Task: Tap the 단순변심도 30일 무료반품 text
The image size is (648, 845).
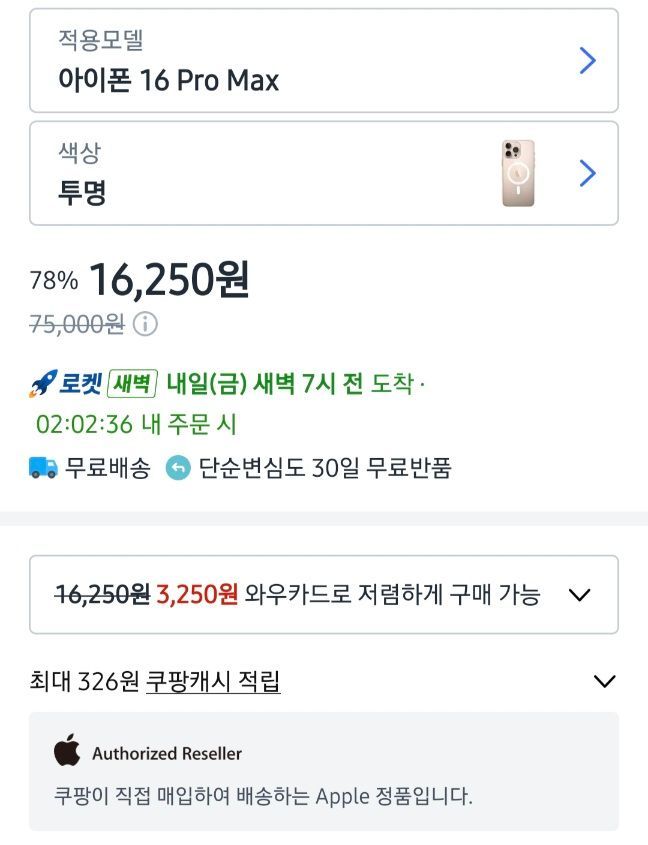Action: coord(325,467)
